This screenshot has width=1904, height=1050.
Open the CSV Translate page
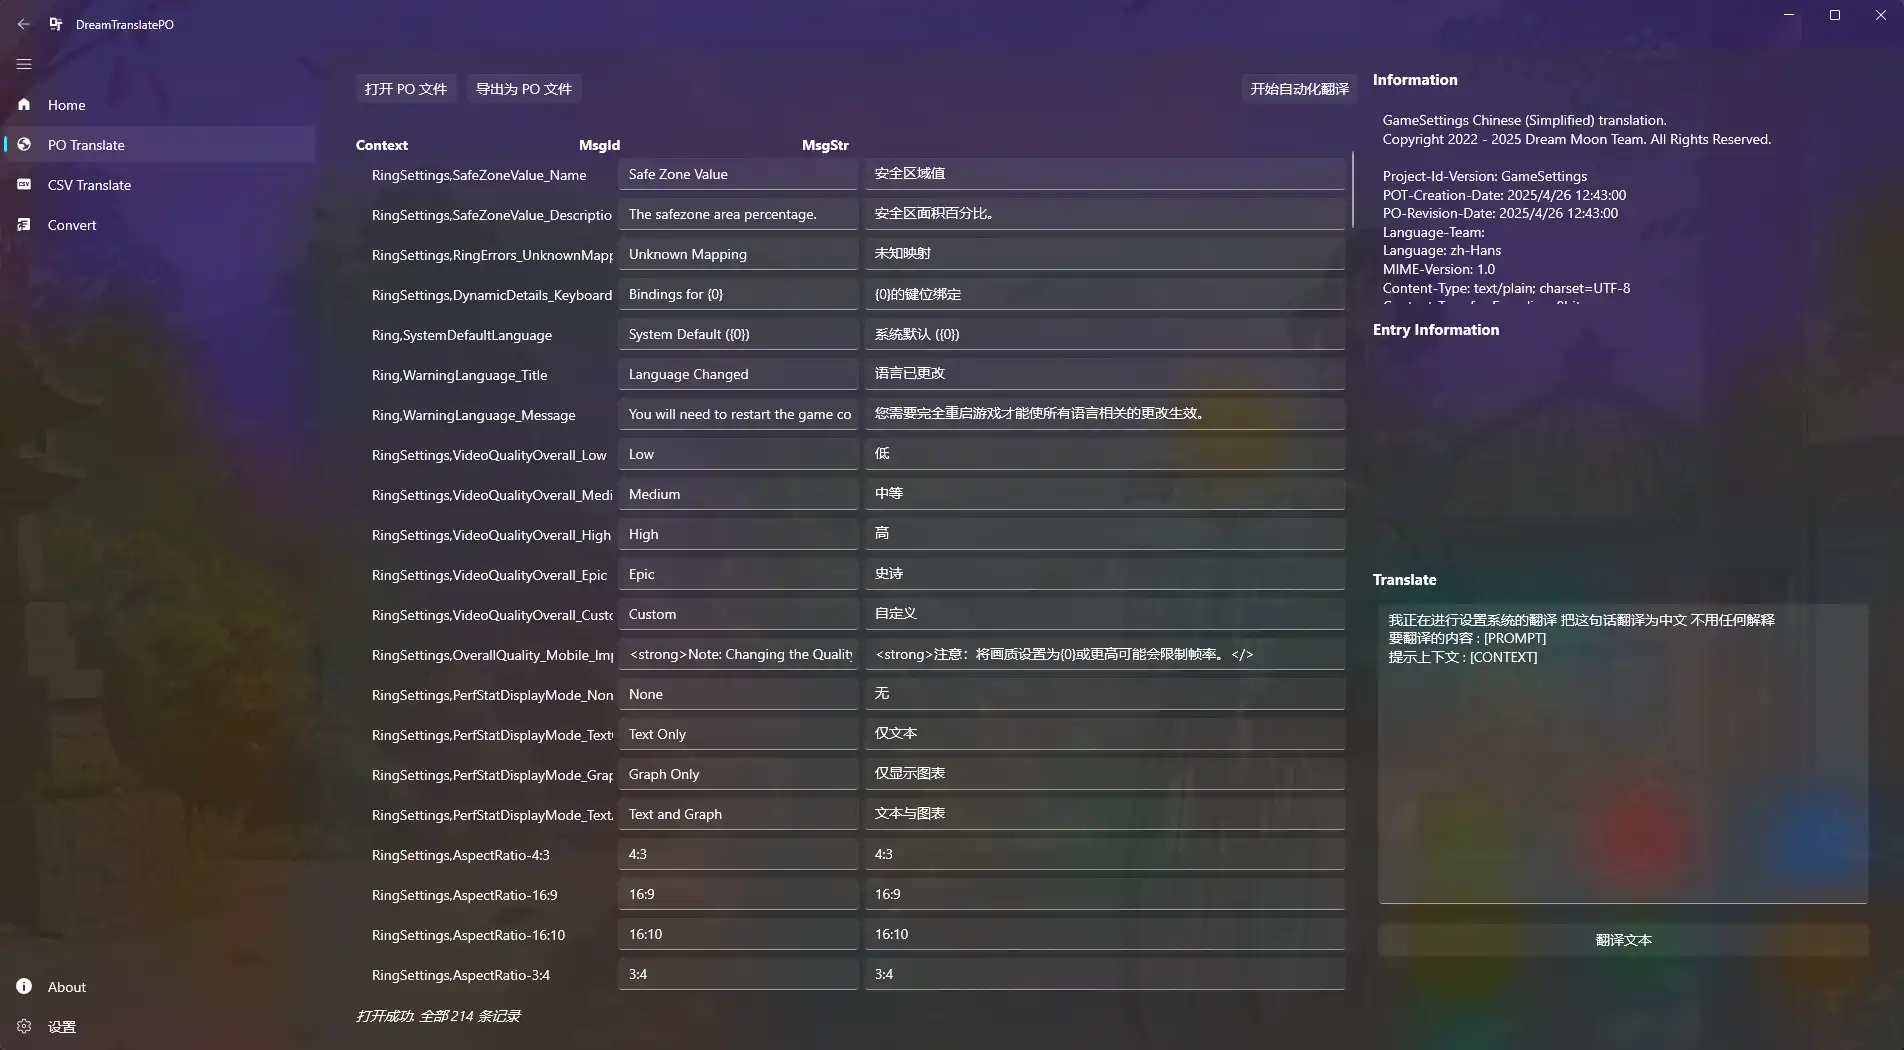[89, 185]
